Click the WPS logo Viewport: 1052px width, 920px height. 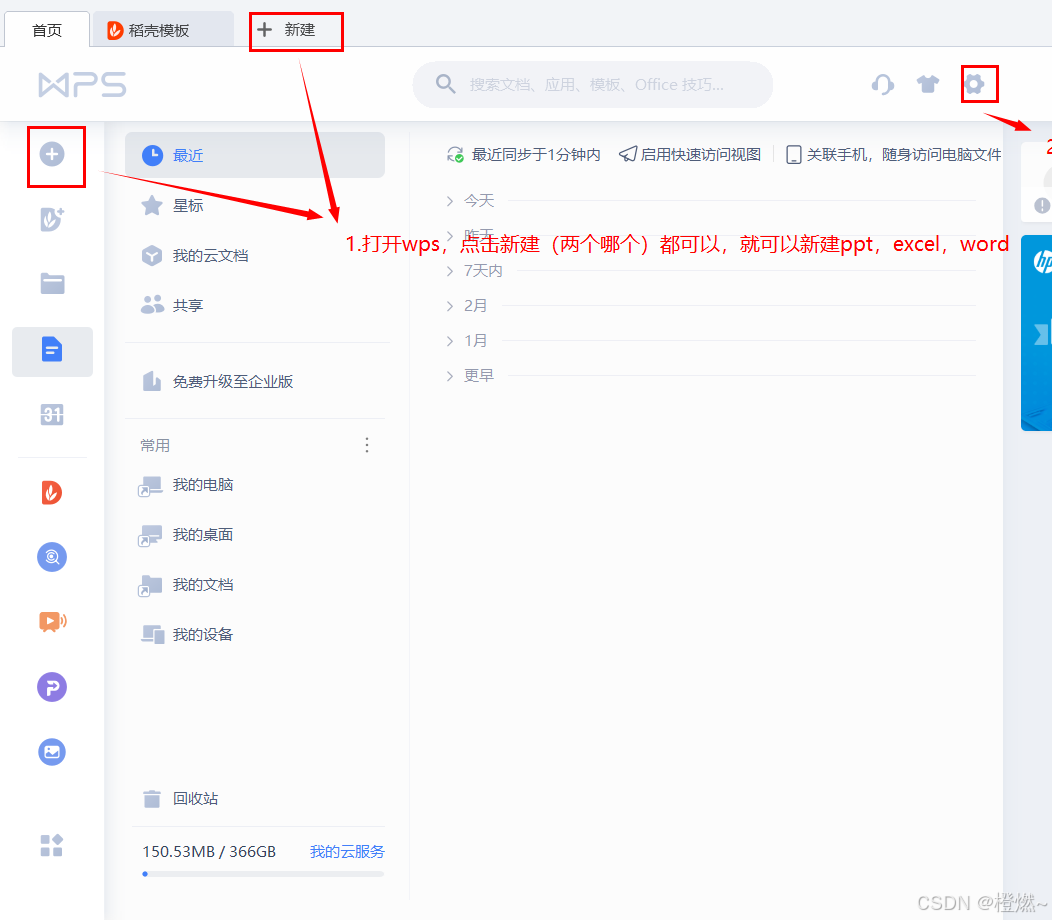tap(82, 85)
